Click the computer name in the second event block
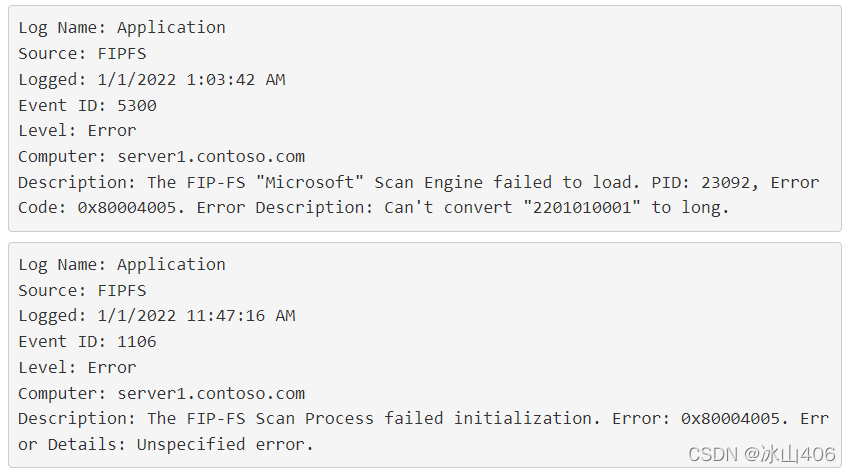851x473 pixels. point(211,394)
